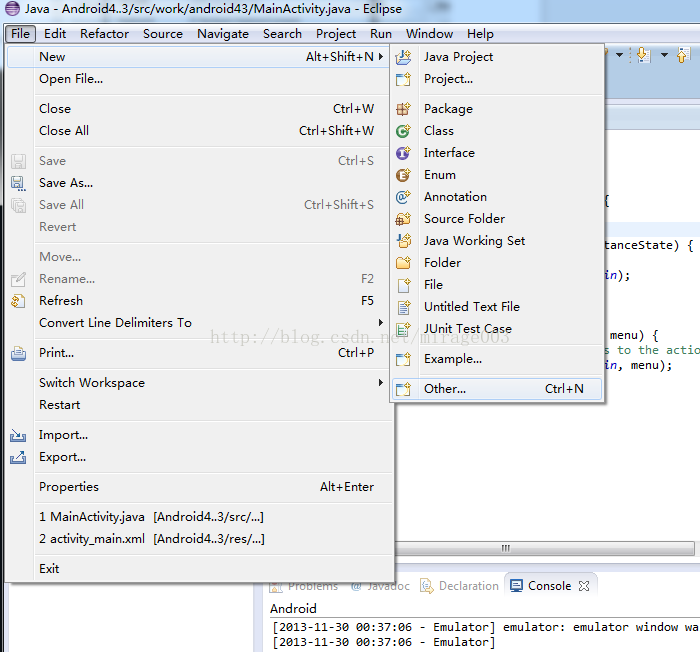Viewport: 700px width, 652px height.
Task: Open the Search menu
Action: (282, 33)
